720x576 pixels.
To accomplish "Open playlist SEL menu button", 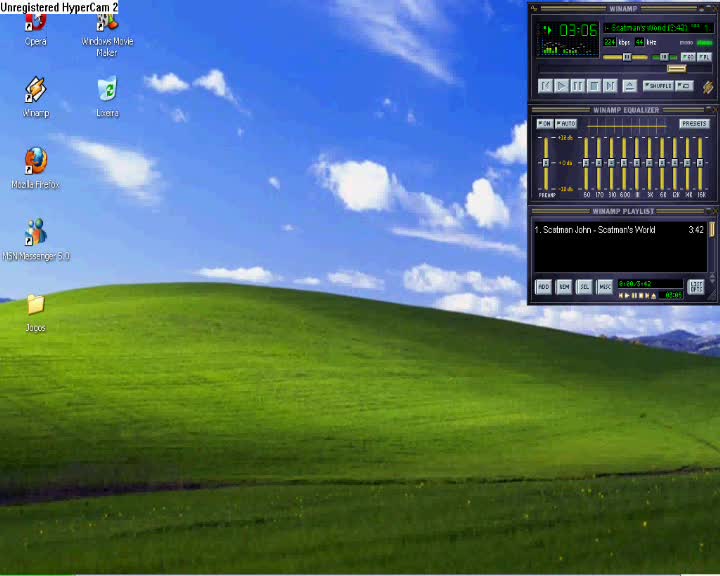I will 584,287.
